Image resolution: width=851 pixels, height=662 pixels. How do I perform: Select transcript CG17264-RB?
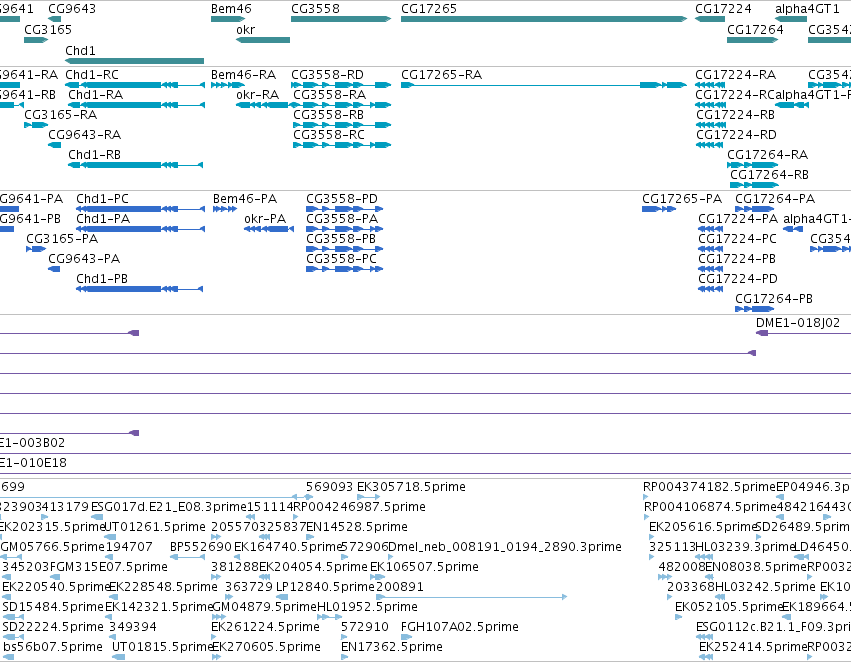(769, 175)
